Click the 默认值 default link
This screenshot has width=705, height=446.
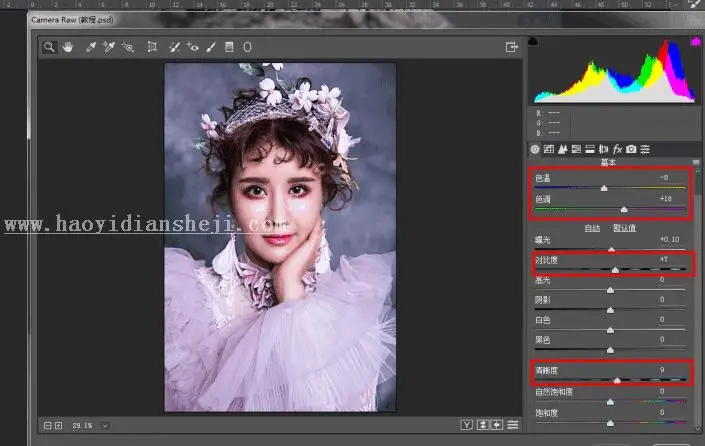click(x=625, y=228)
